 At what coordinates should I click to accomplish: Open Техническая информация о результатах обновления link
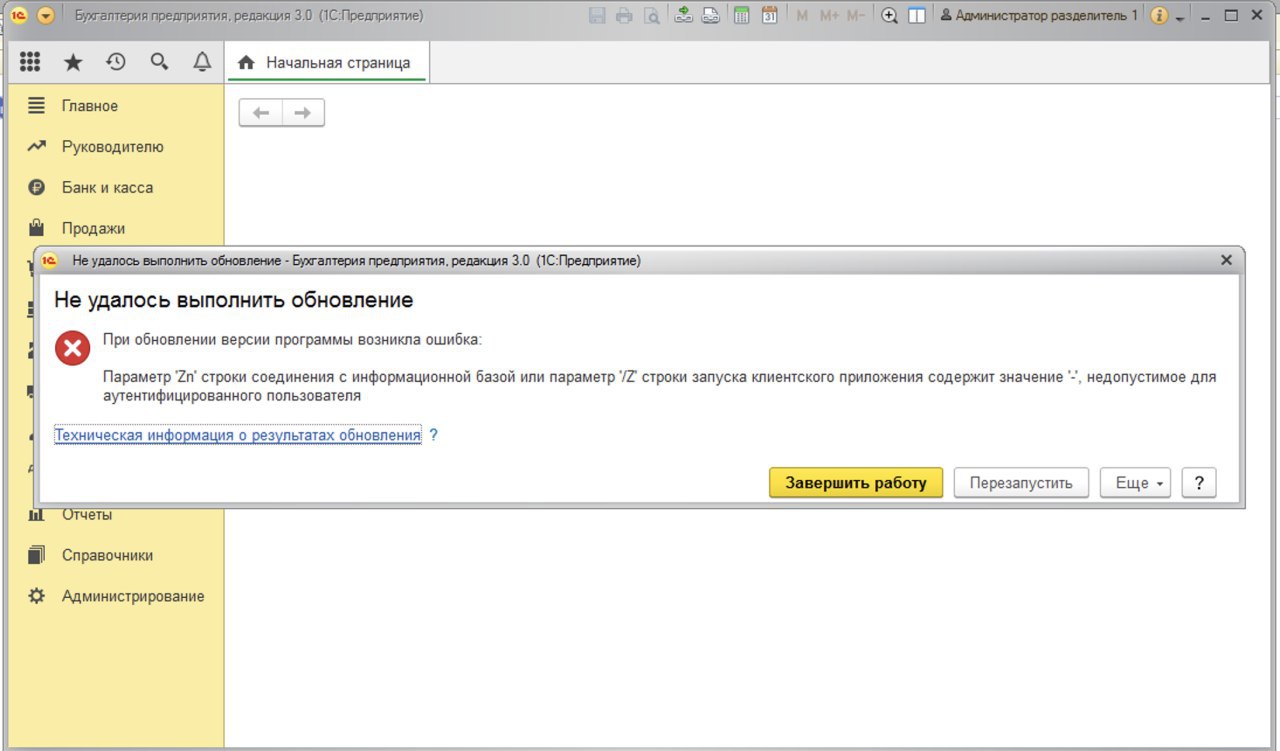point(238,436)
